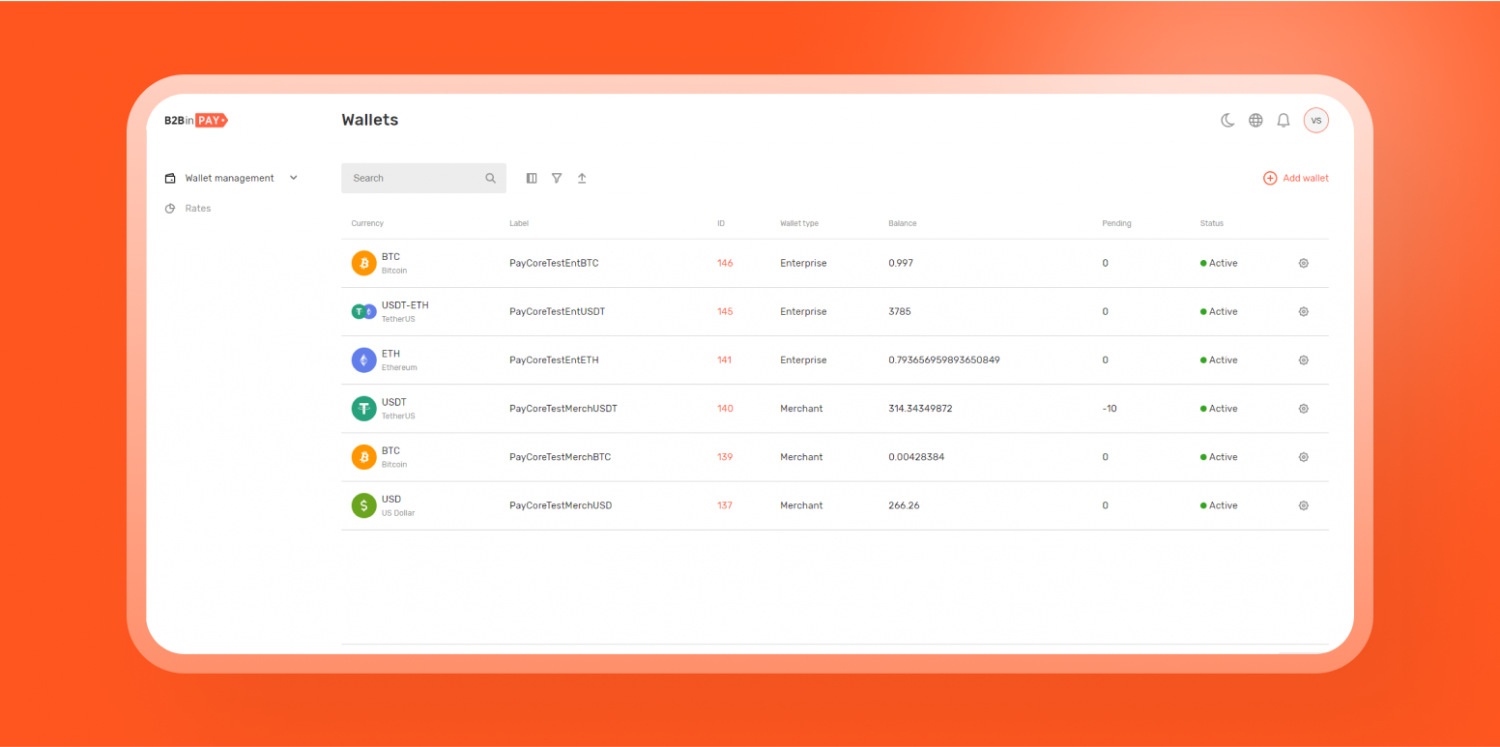Click the B2BinPay logo

(196, 120)
